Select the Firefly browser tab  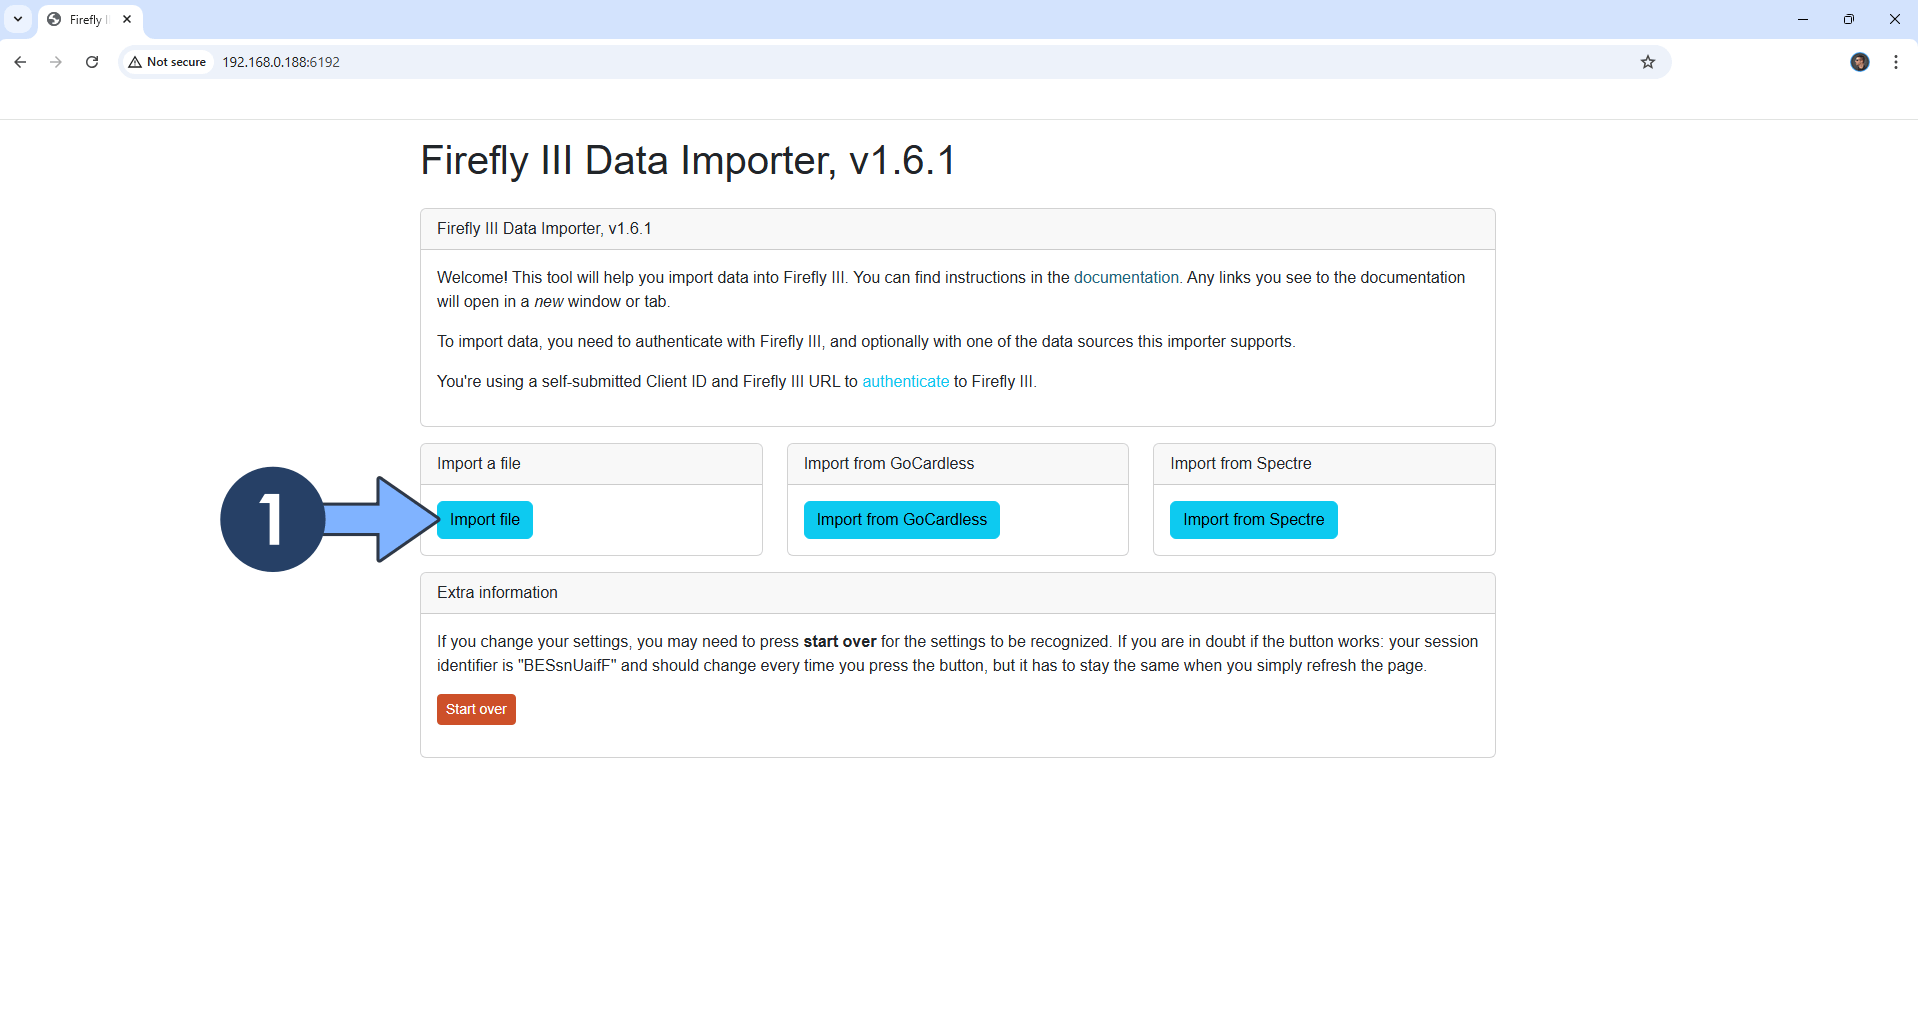point(88,19)
